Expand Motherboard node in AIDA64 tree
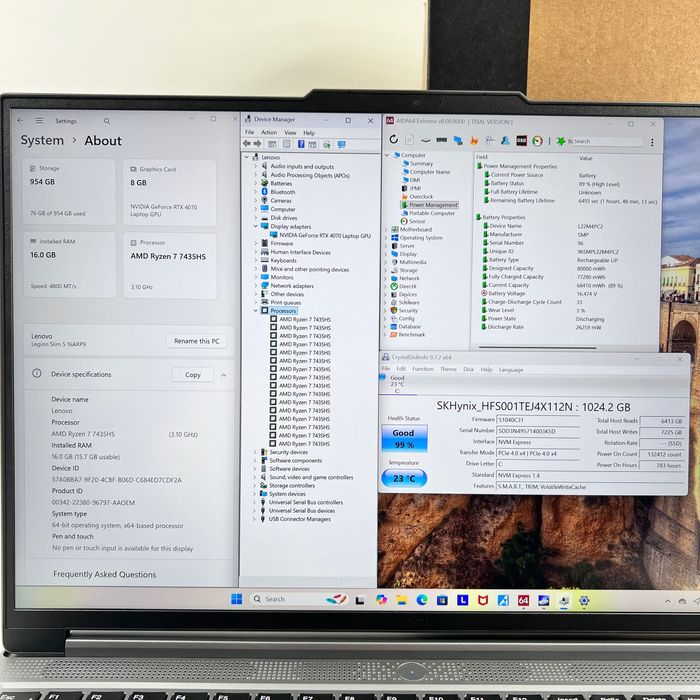This screenshot has height=700, width=700. pyautogui.click(x=386, y=229)
